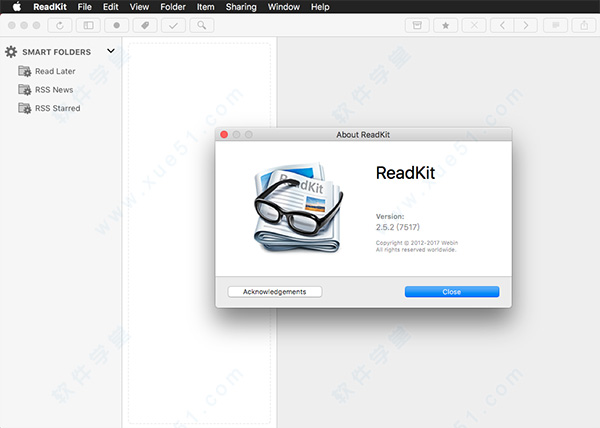Open the ReadKit application menu

click(50, 7)
